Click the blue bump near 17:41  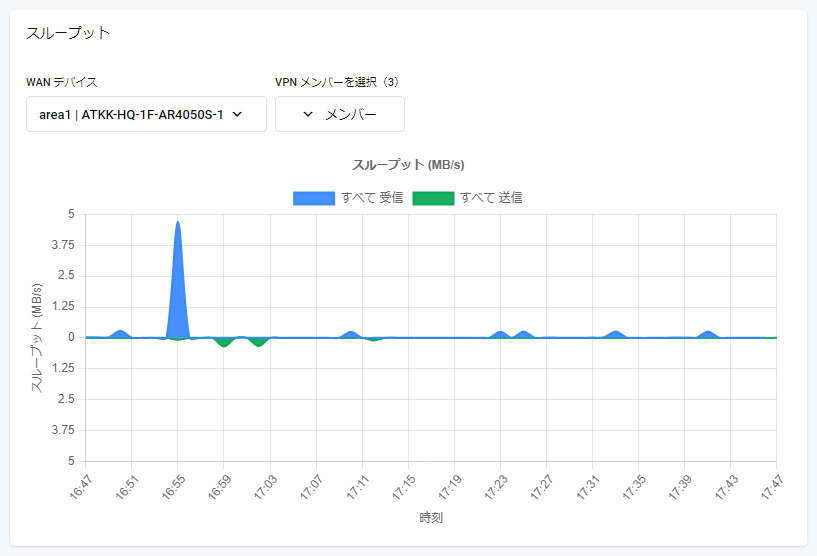(708, 334)
